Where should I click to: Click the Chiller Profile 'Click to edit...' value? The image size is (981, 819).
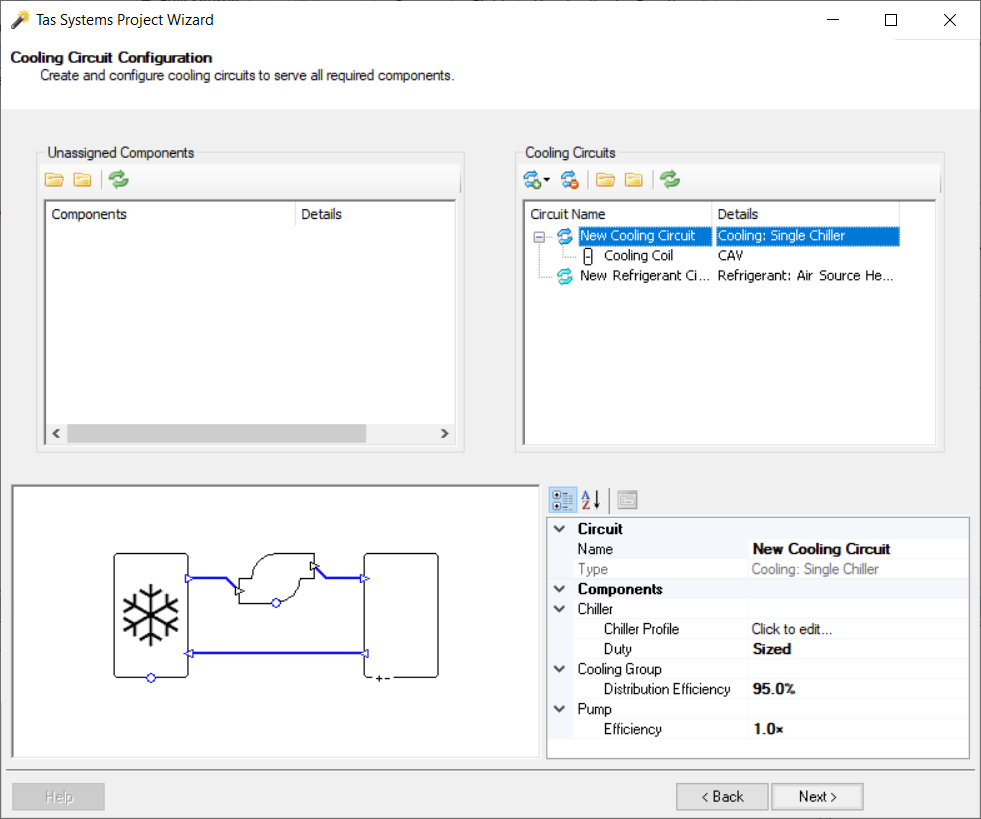point(858,629)
